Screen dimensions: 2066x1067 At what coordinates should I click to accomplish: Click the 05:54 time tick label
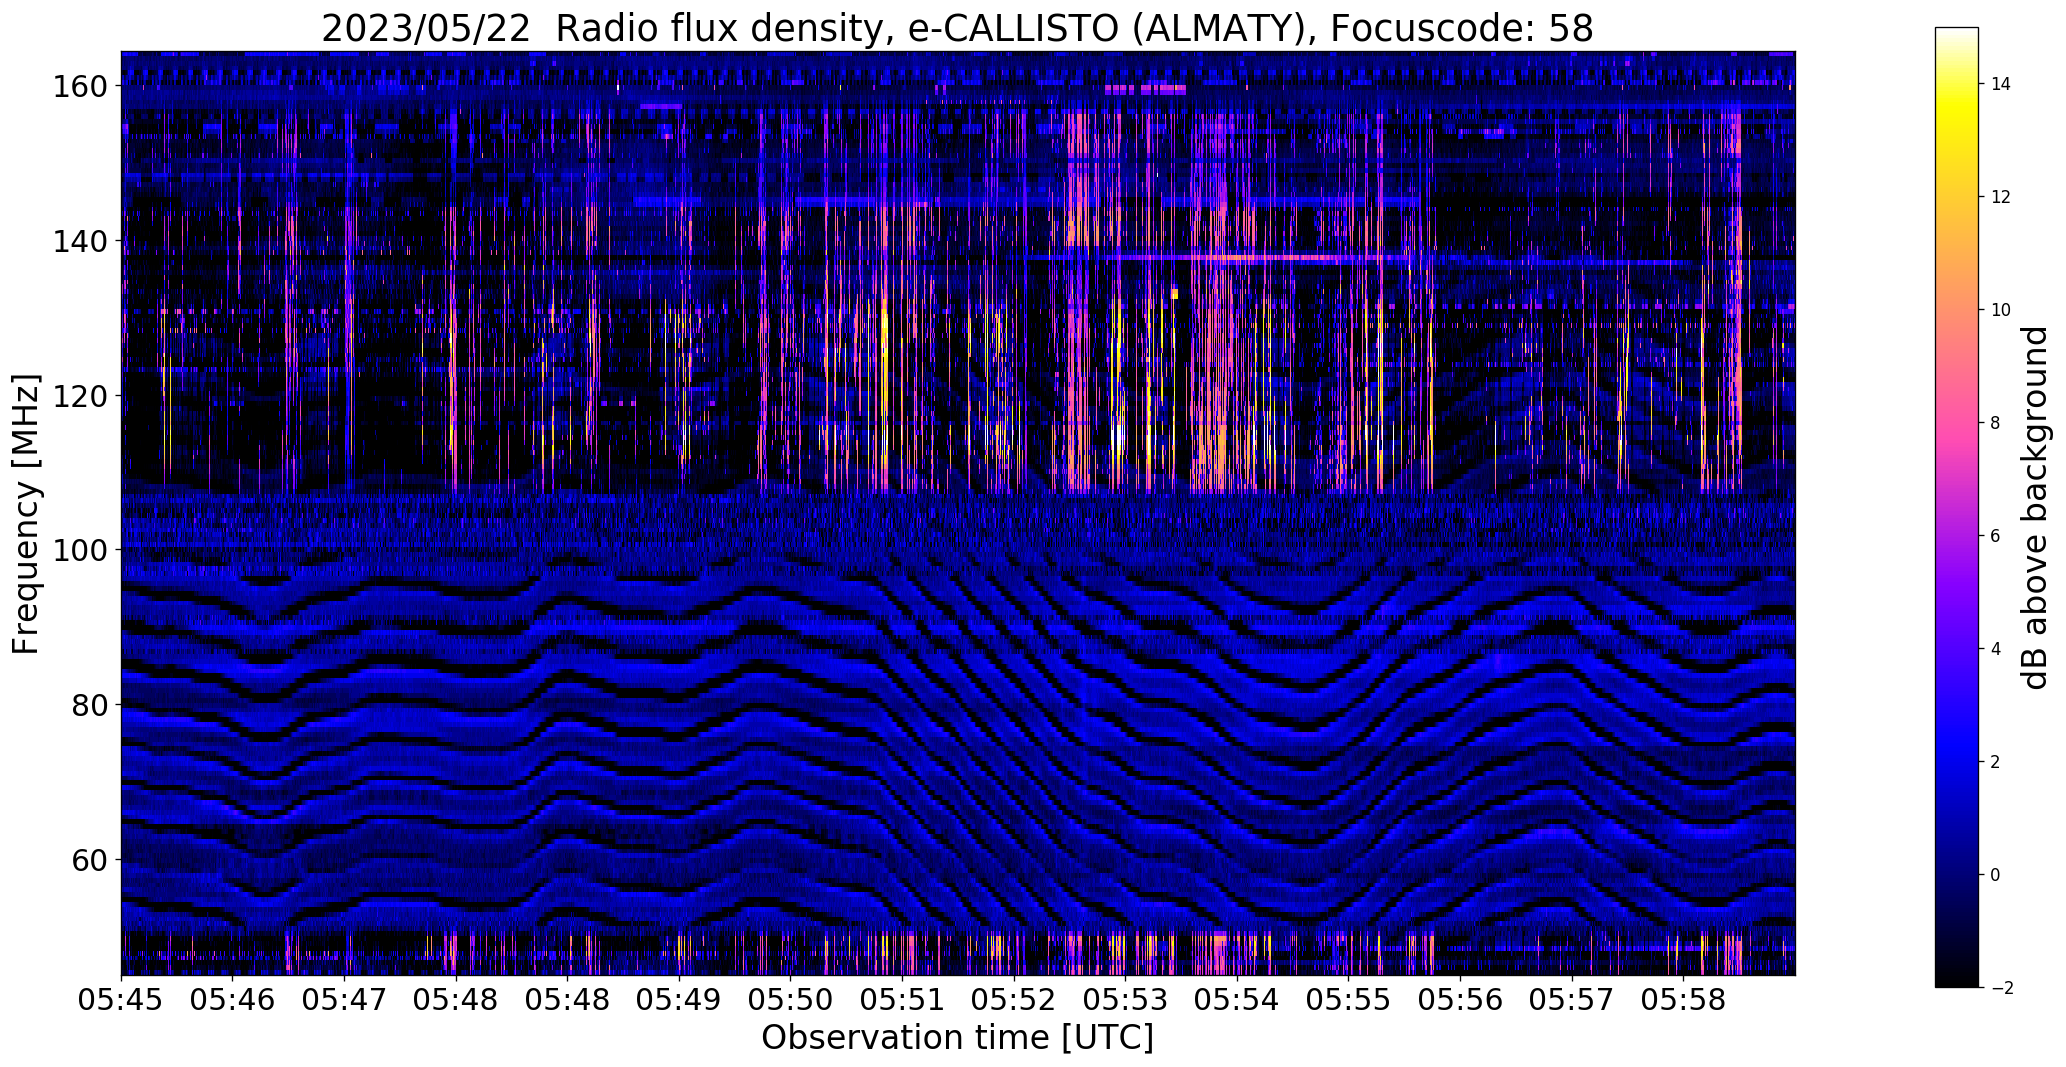(x=1237, y=1001)
